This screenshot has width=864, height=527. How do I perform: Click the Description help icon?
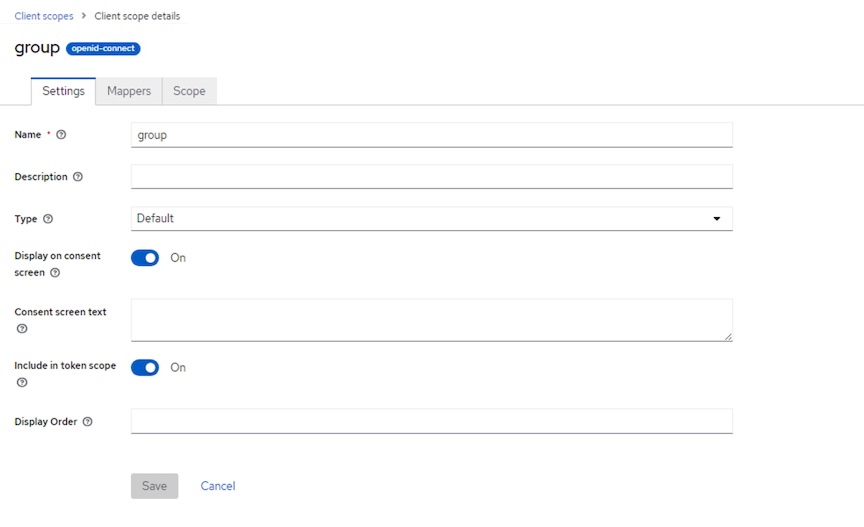coord(78,177)
